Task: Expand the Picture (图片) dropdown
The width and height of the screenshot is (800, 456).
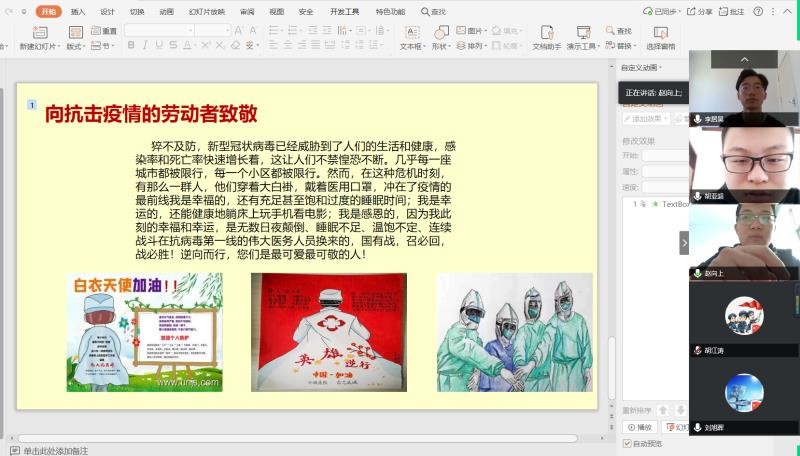Action: [487, 31]
